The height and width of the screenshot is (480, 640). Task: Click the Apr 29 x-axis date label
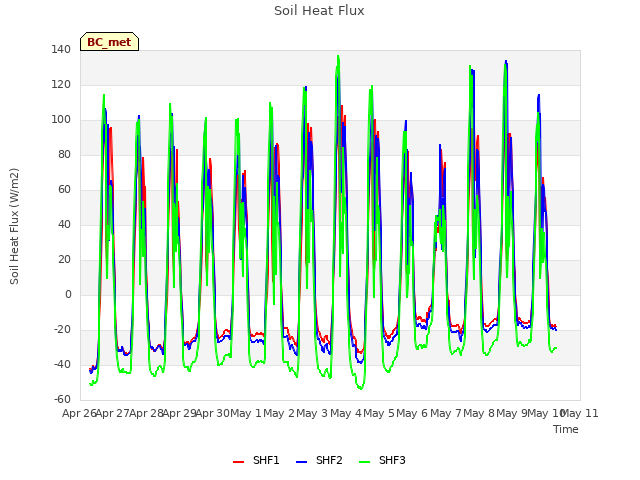180,413
